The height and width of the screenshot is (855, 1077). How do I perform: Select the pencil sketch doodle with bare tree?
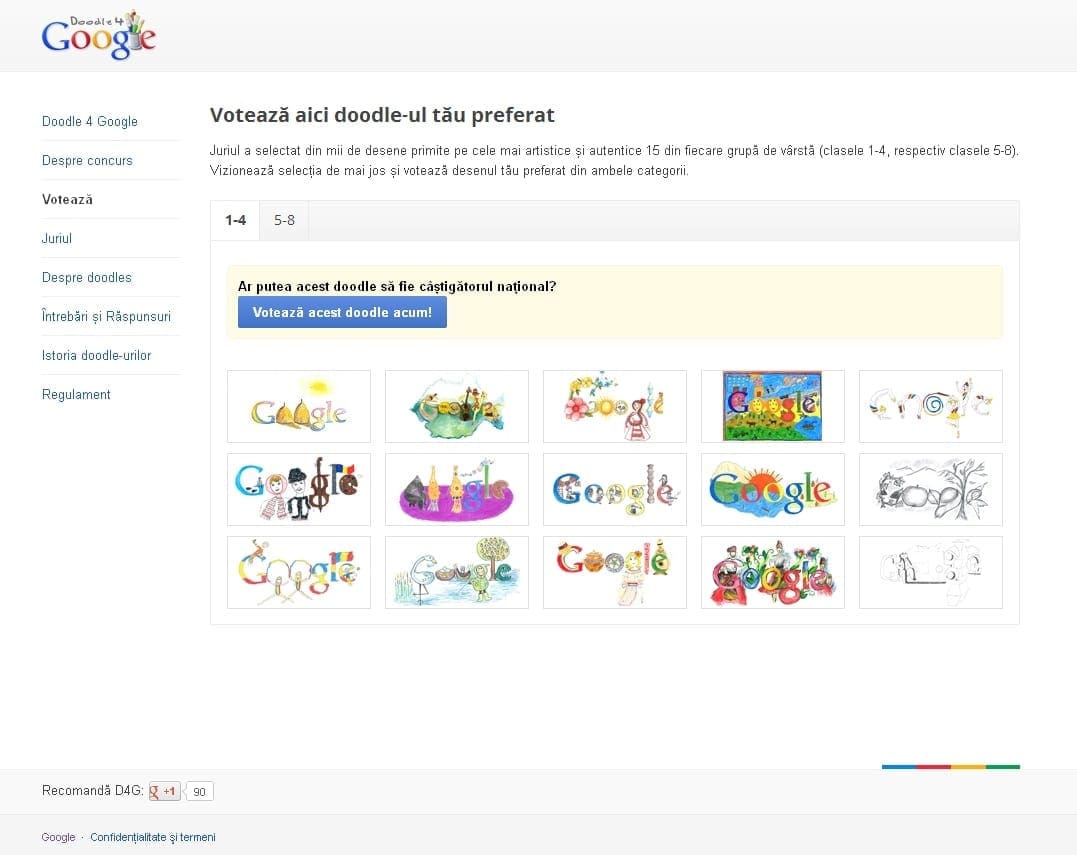(x=931, y=489)
